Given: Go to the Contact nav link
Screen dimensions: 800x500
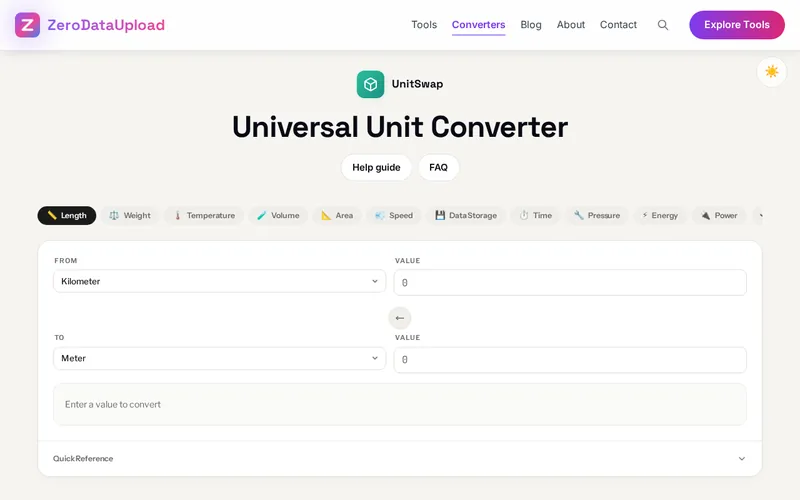Looking at the screenshot, I should point(618,24).
